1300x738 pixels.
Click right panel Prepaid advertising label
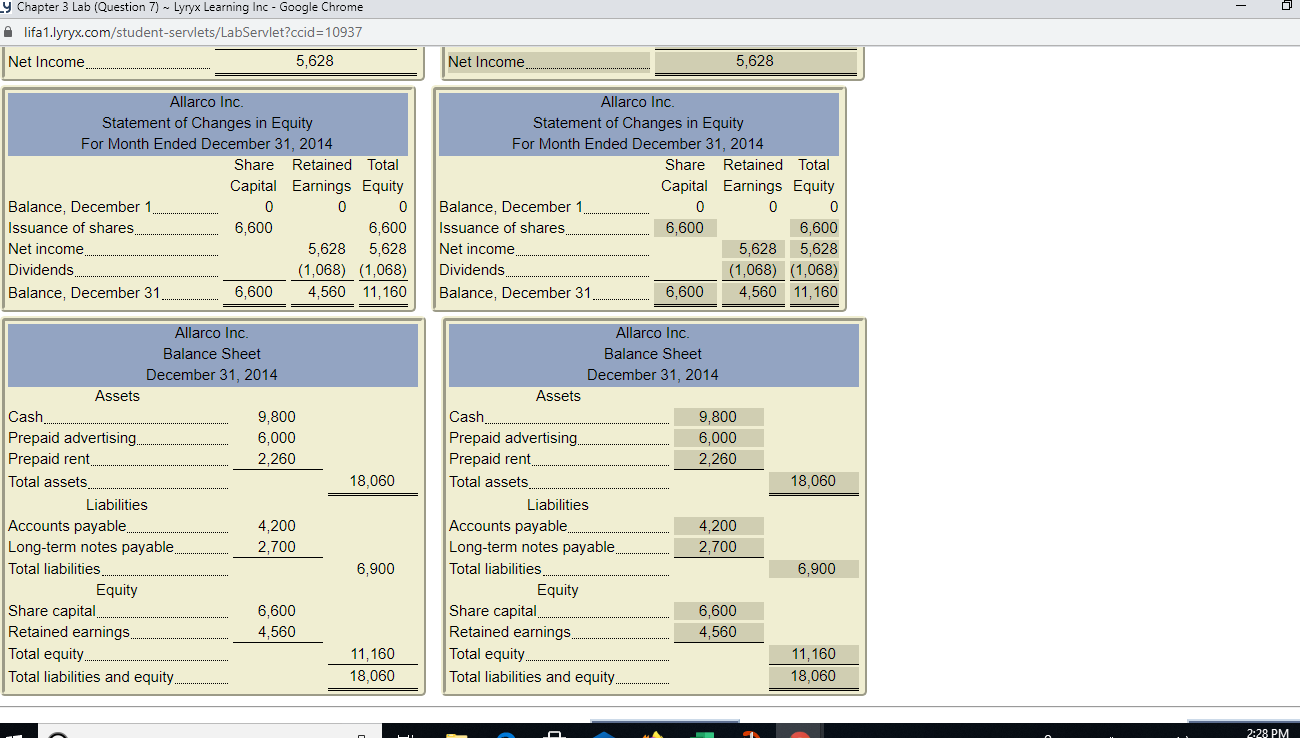click(513, 438)
